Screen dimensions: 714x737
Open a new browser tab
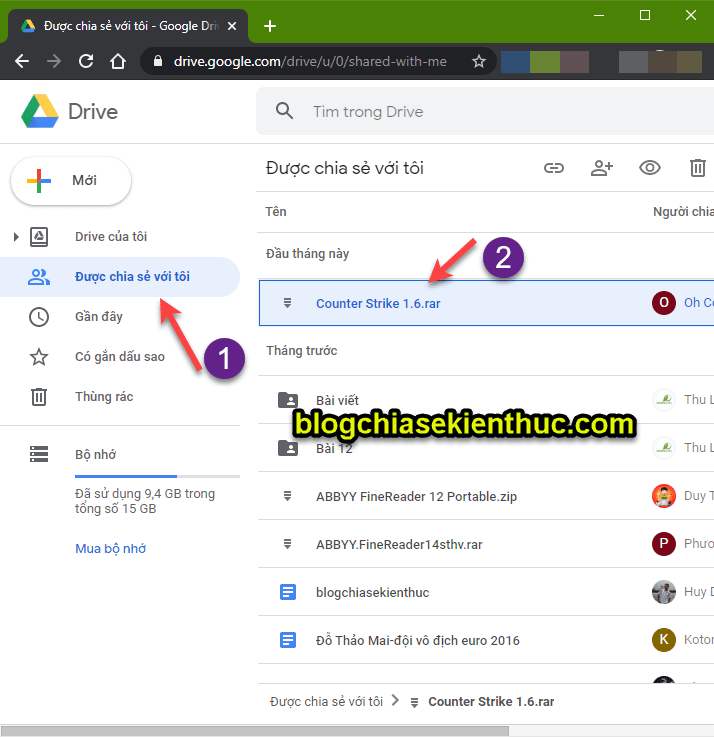click(x=270, y=26)
